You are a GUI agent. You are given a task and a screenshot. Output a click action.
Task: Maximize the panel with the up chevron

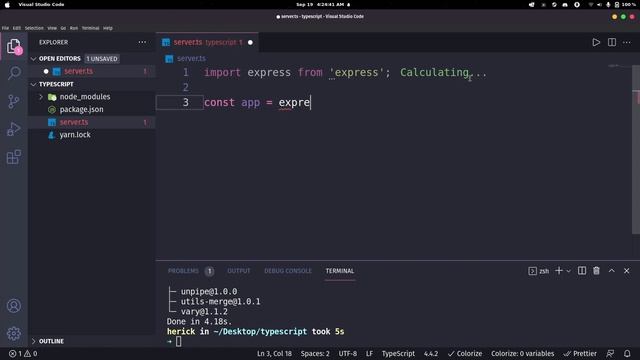611,271
